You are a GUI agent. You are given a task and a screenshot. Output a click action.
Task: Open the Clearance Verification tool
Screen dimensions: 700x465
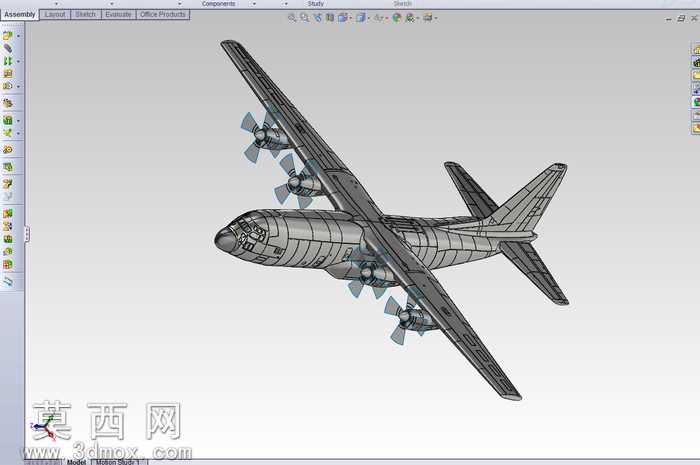coord(8,226)
